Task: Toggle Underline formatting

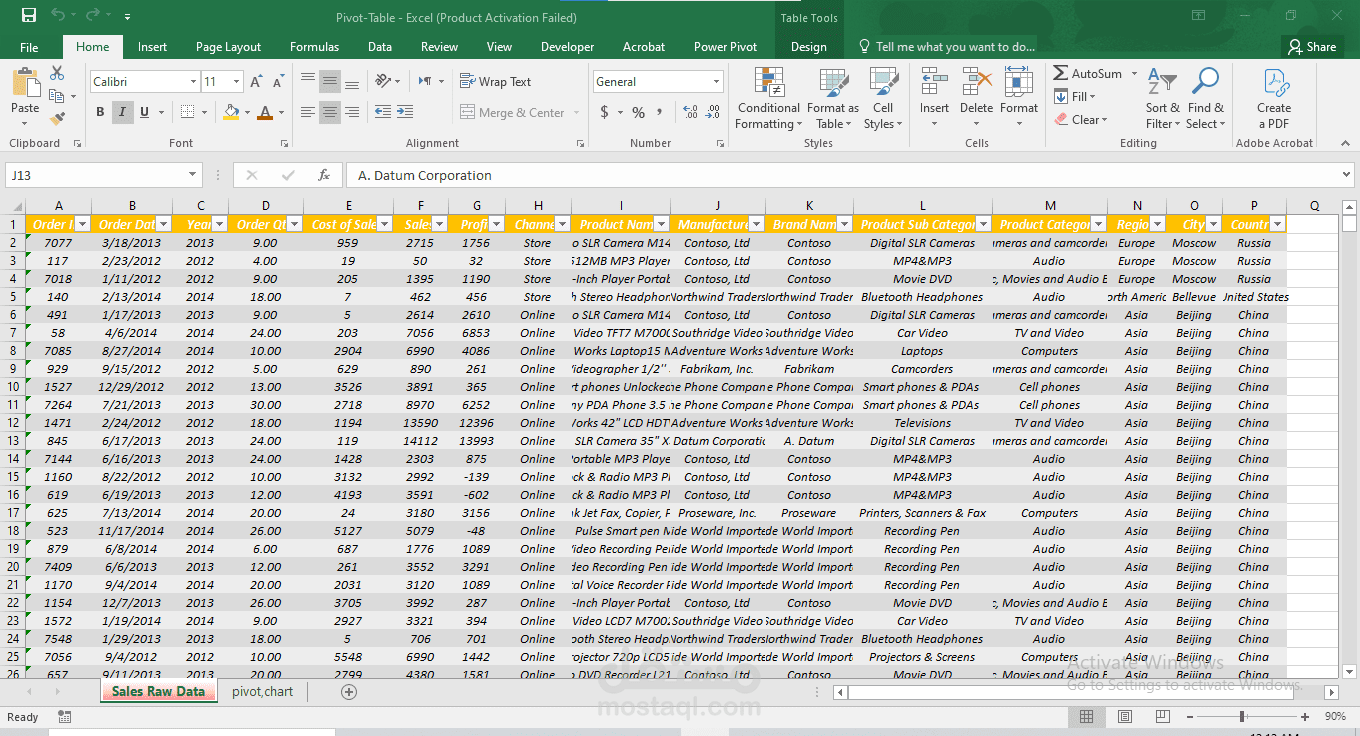Action: [145, 112]
